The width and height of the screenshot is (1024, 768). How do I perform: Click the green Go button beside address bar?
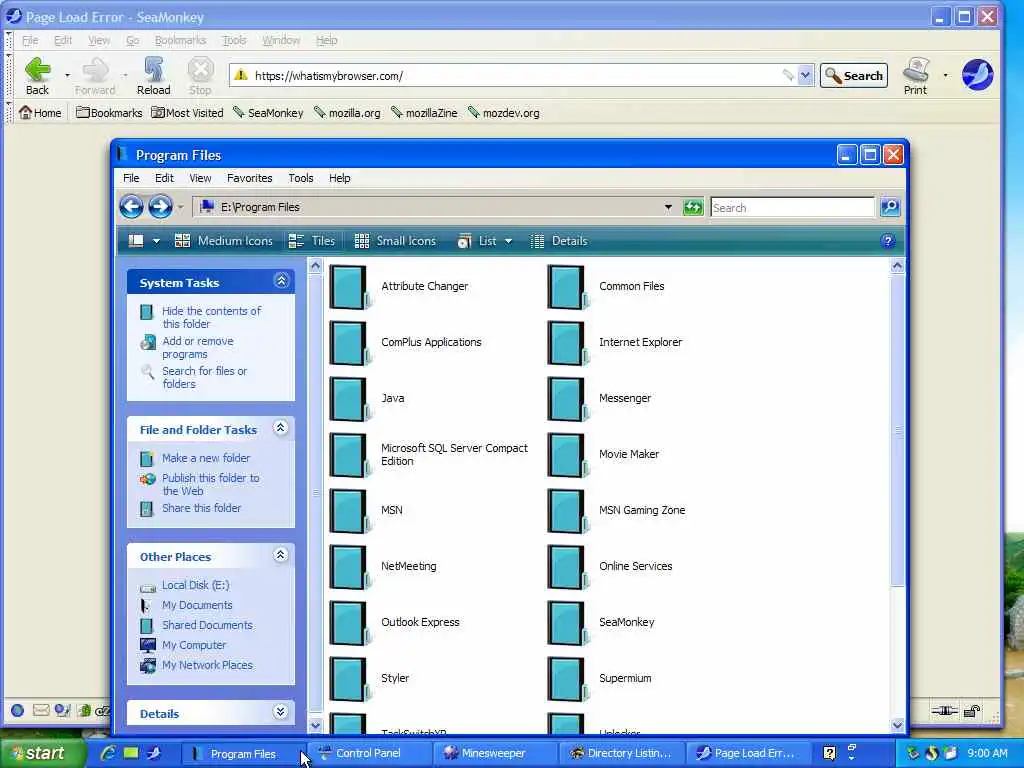click(x=692, y=208)
